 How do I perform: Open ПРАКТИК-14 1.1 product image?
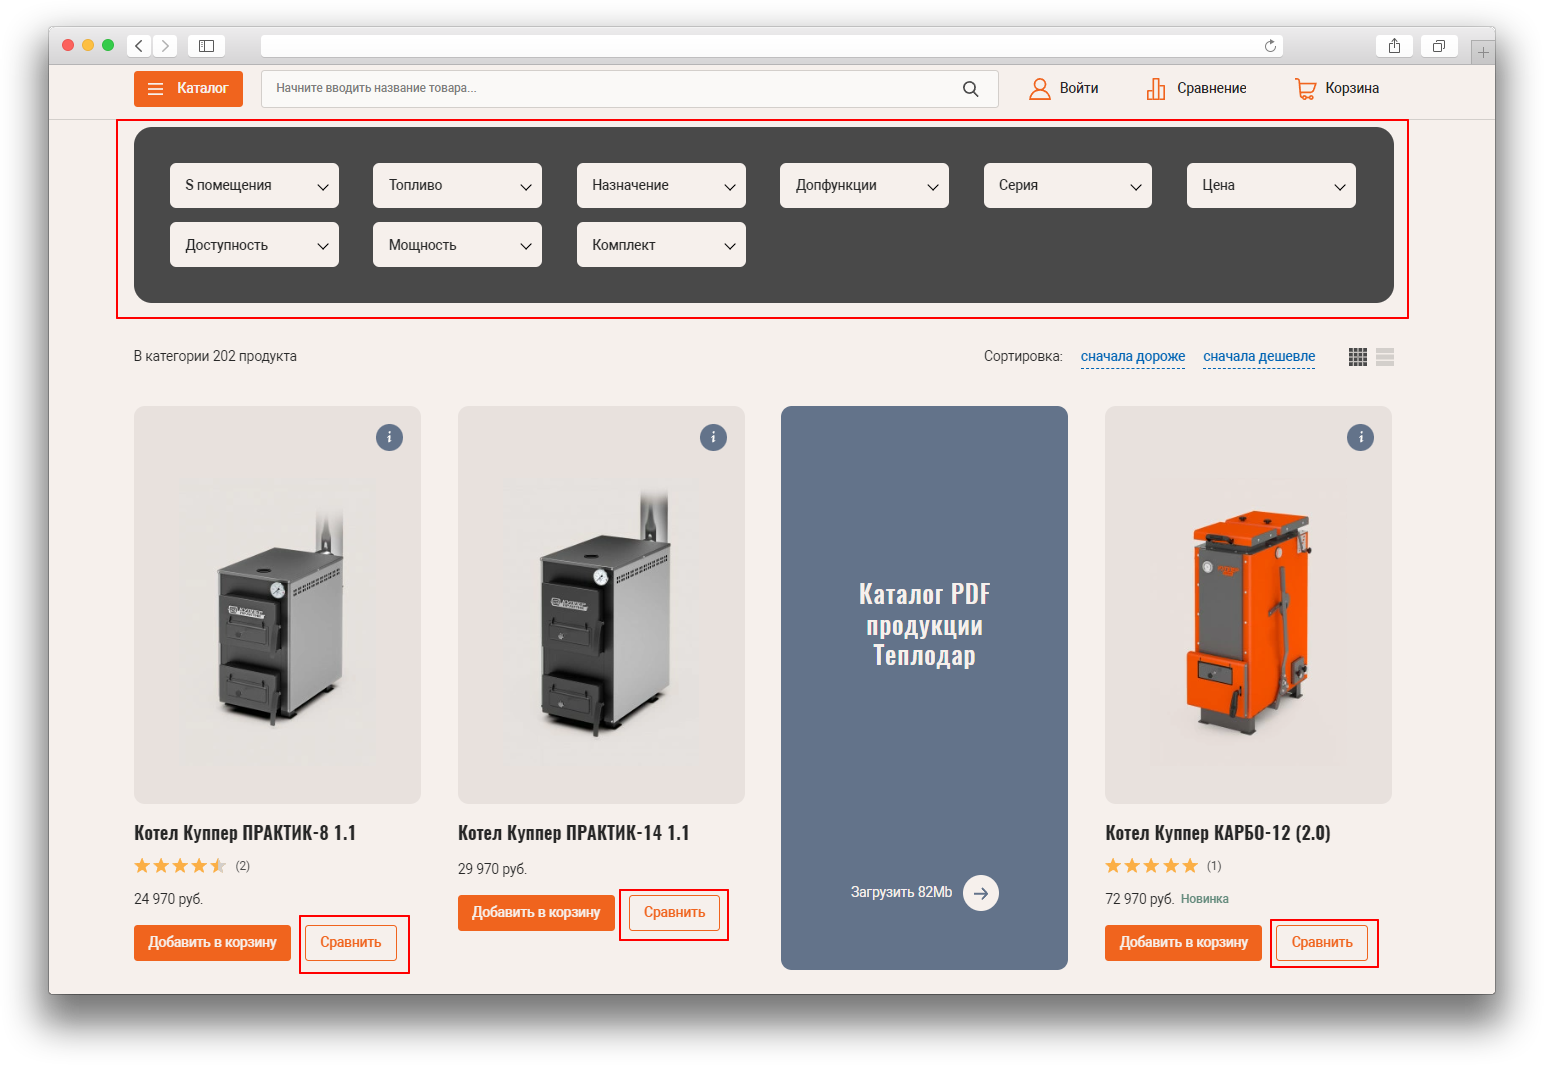pyautogui.click(x=601, y=605)
